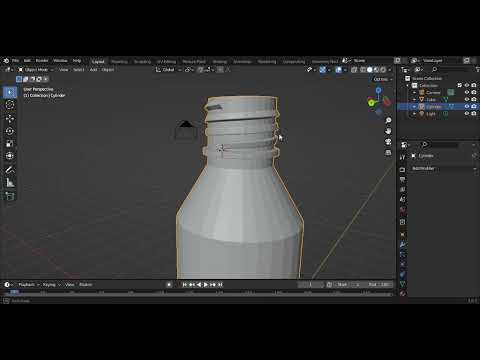Viewport: 480px width, 360px height.
Task: Click the pan view hand icon
Action: click(x=388, y=131)
